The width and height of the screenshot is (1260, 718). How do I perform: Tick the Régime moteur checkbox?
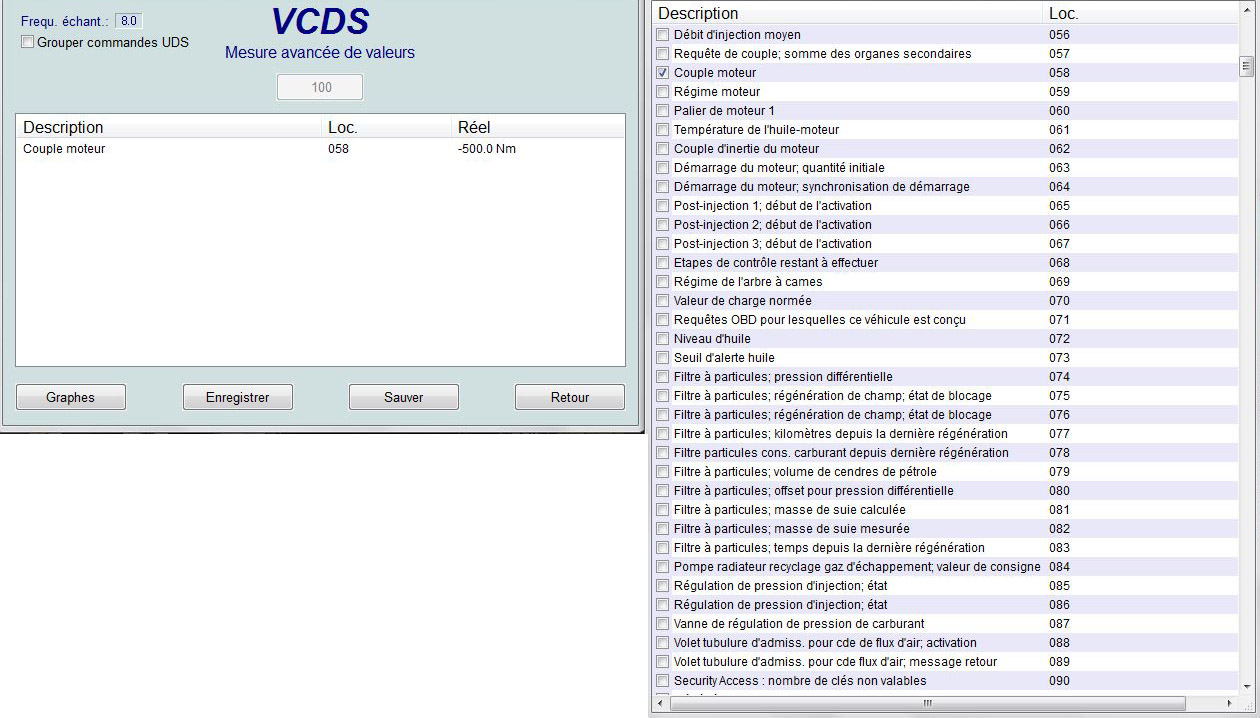click(x=662, y=92)
